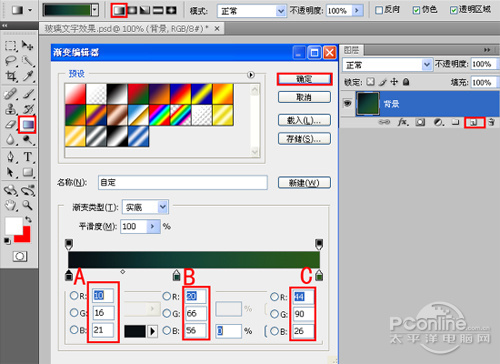Image resolution: width=500 pixels, height=364 pixels.
Task: Click the 载入 Load button
Action: (304, 120)
